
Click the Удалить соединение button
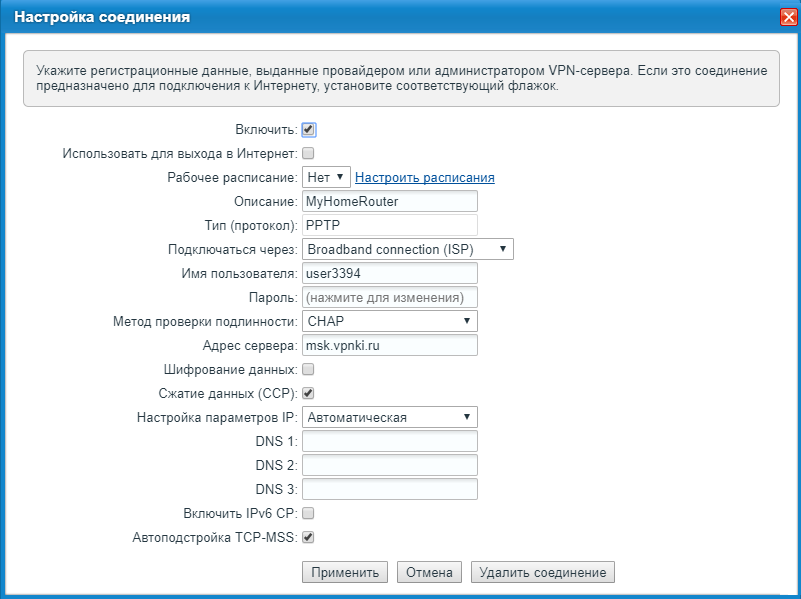coord(542,572)
